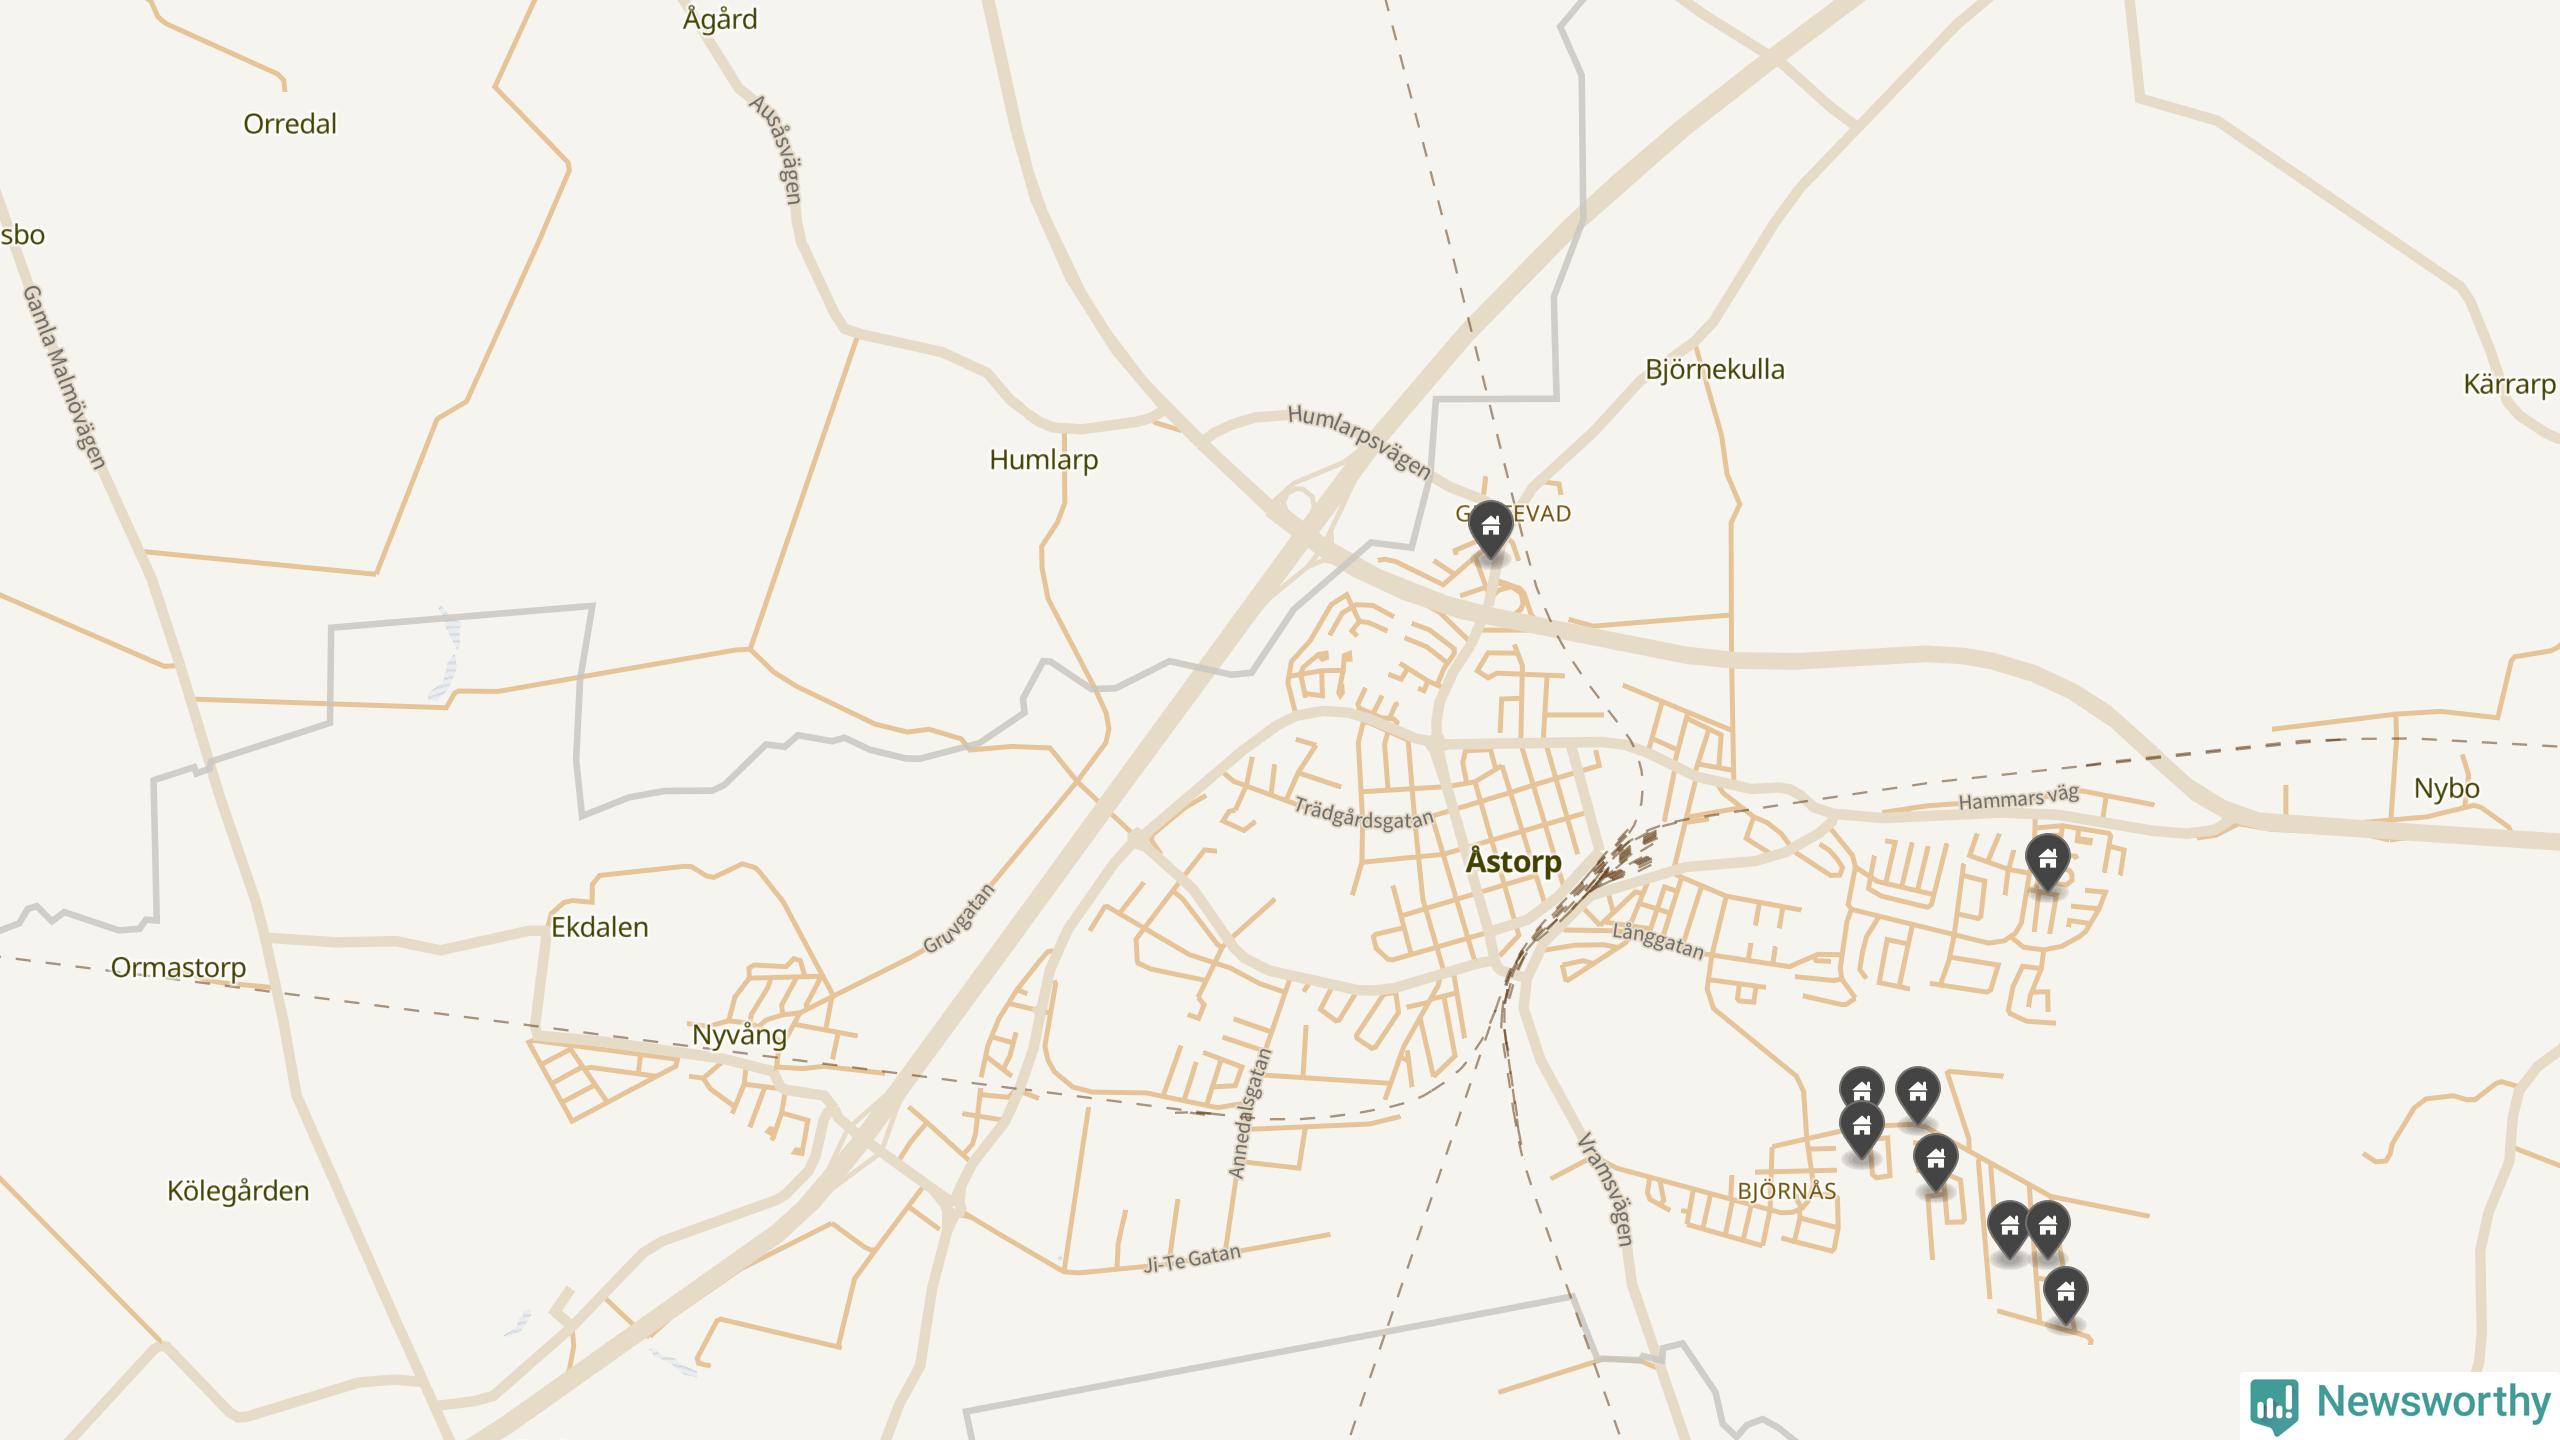The height and width of the screenshot is (1440, 2560).
Task: Click the Newsworthy logo icon
Action: click(x=2274, y=1406)
